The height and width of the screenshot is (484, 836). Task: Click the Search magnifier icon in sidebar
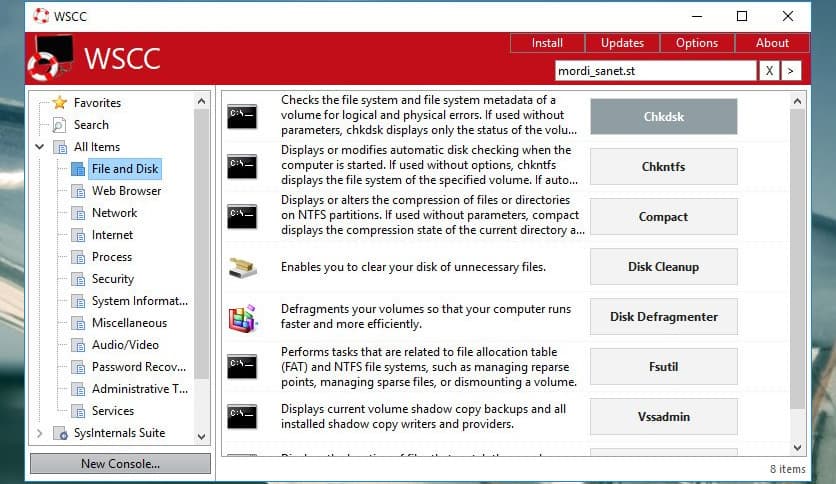coord(59,125)
